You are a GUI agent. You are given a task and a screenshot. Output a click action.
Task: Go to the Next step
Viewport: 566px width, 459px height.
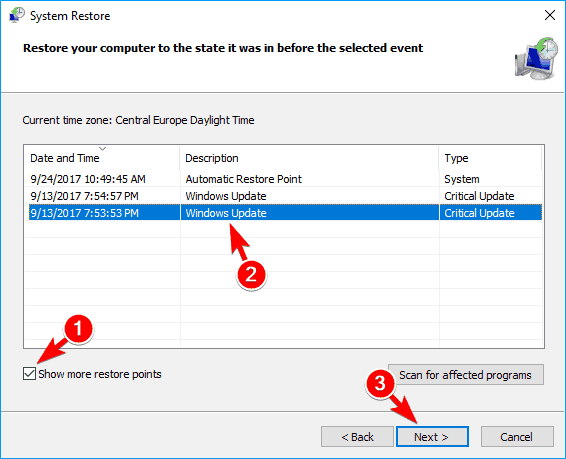(432, 437)
